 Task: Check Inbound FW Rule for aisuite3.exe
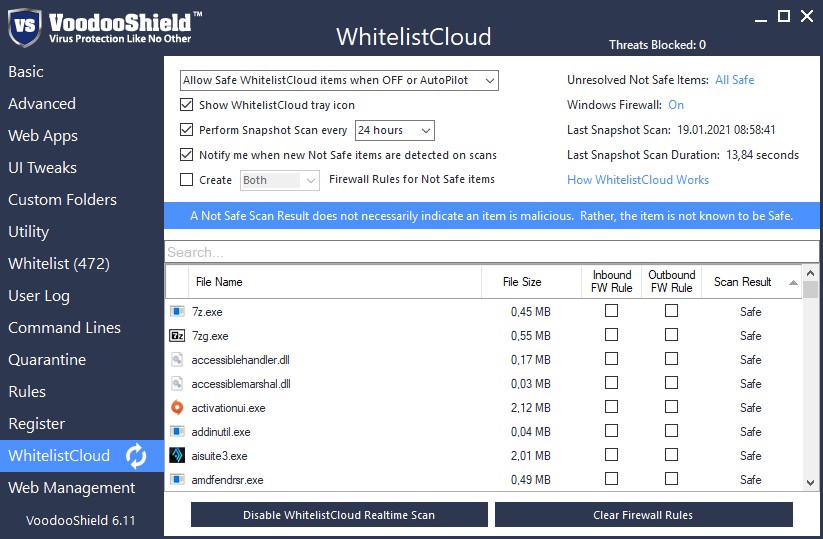[611, 455]
